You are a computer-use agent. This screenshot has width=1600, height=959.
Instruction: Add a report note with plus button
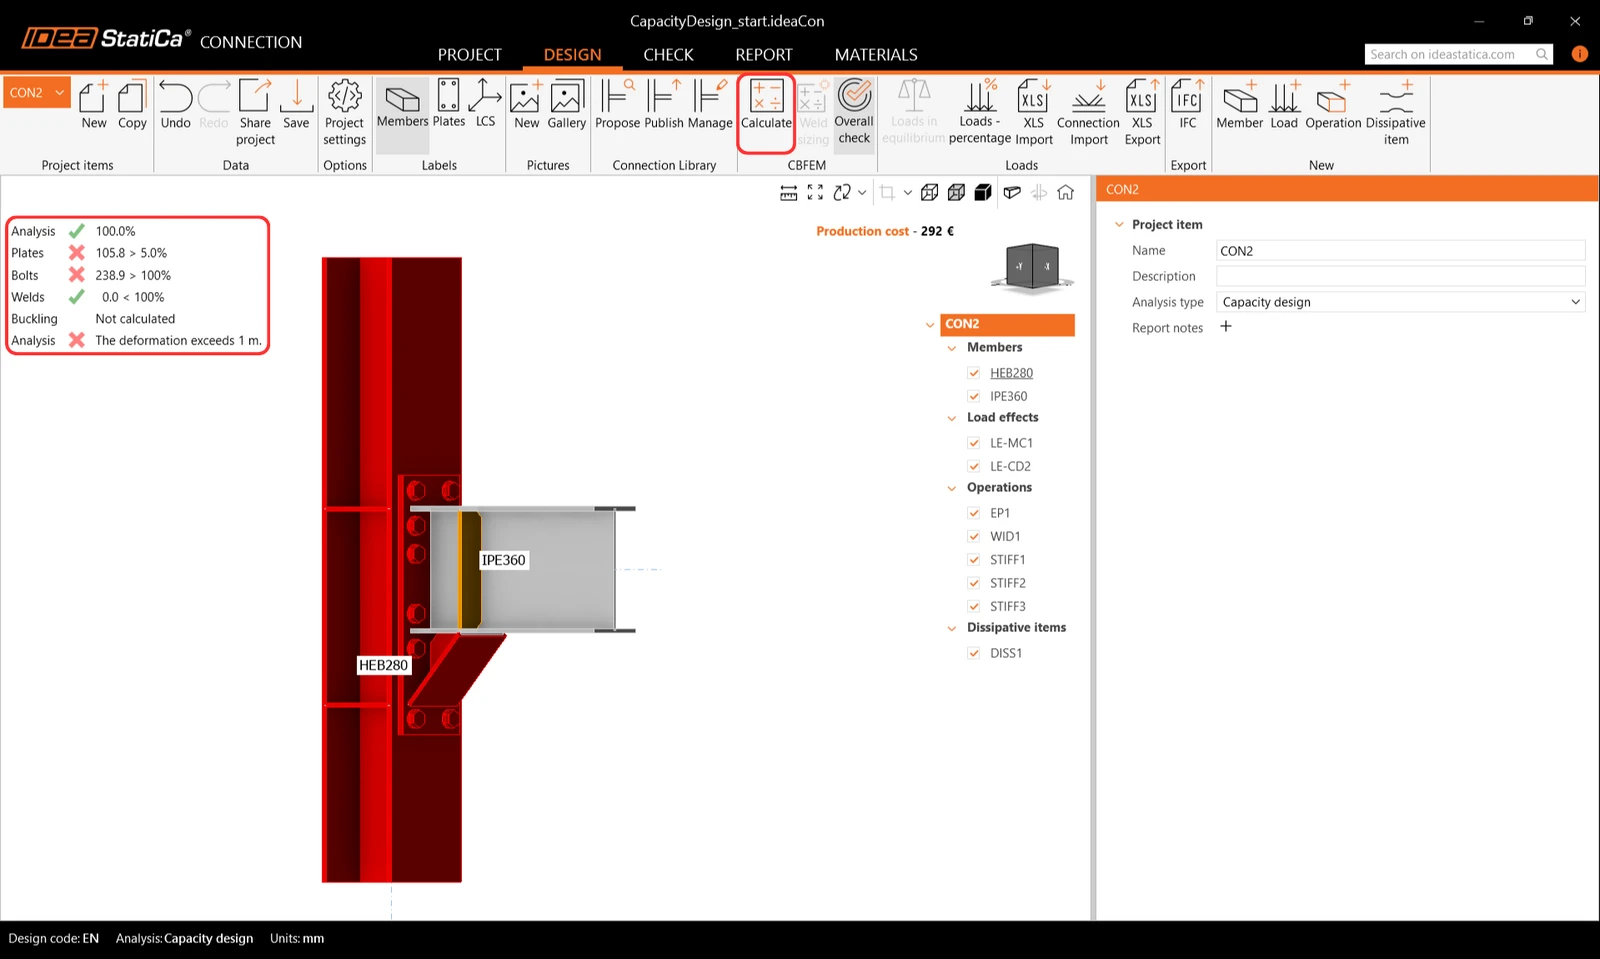click(x=1226, y=326)
